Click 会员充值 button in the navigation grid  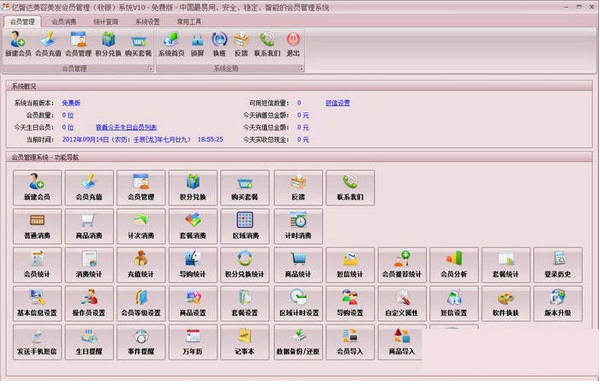(x=89, y=188)
